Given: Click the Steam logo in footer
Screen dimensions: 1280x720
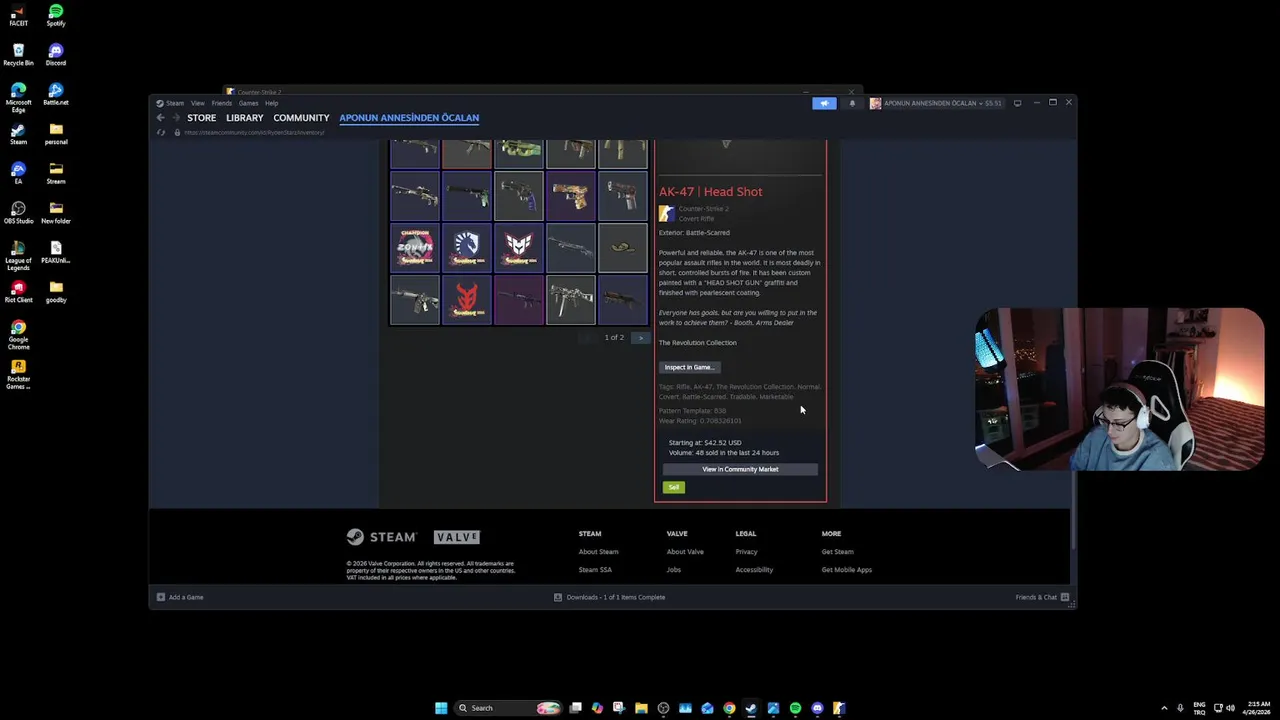Looking at the screenshot, I should coord(381,537).
